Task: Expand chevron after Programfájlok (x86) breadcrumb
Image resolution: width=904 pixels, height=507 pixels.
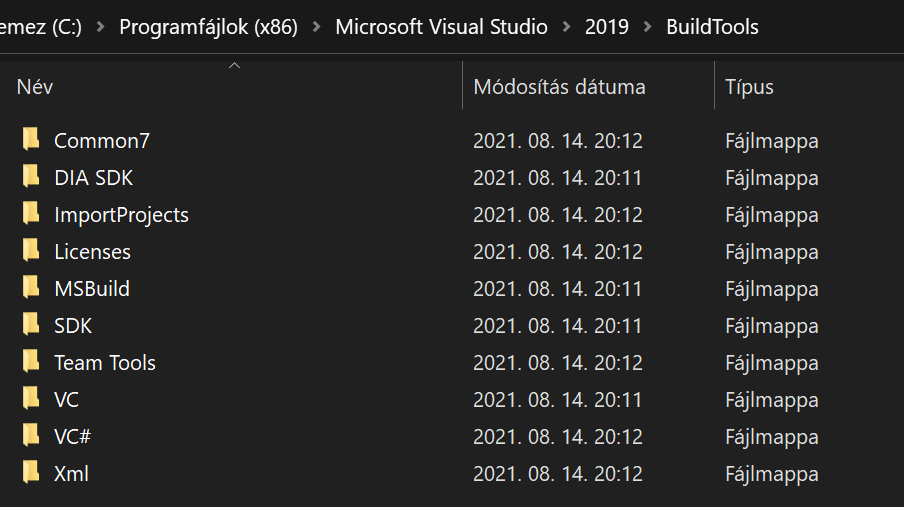Action: 317,27
